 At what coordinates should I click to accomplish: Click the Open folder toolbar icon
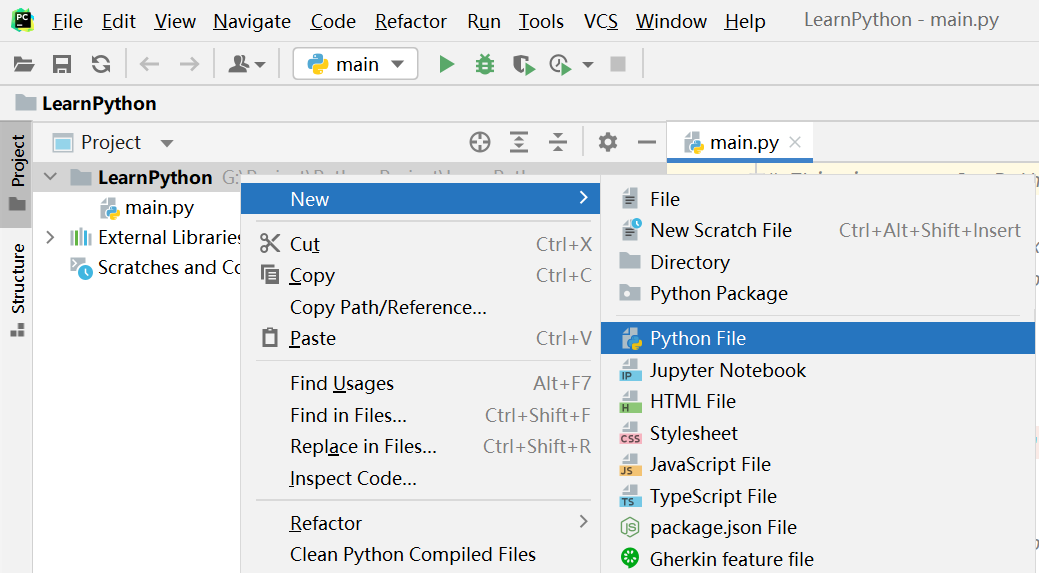tap(24, 64)
